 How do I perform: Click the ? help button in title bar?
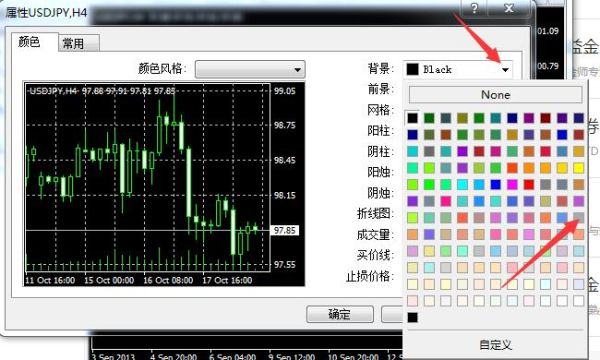tap(474, 8)
